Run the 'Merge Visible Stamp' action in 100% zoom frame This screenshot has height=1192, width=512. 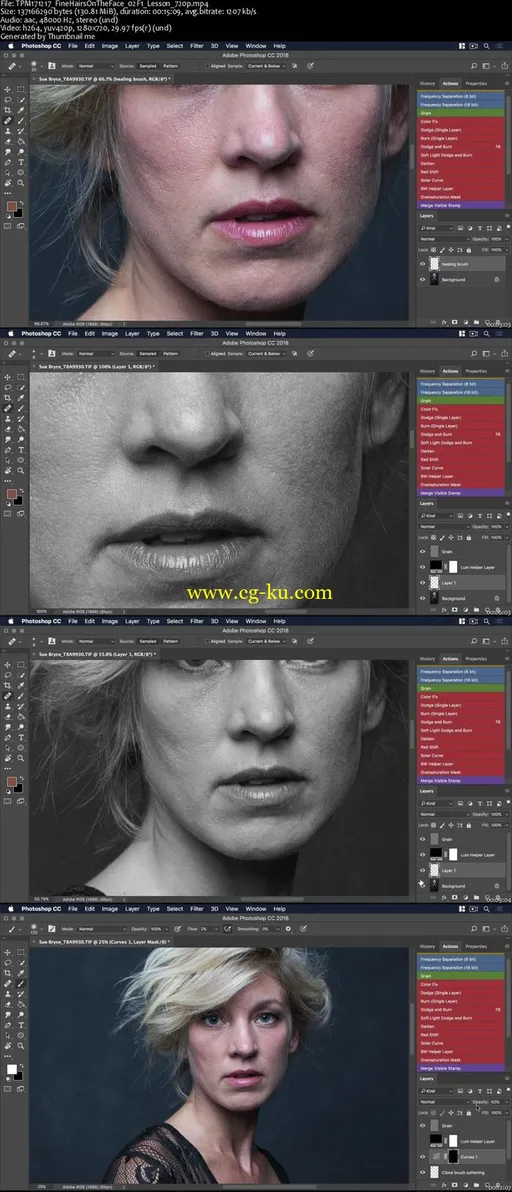[460, 493]
